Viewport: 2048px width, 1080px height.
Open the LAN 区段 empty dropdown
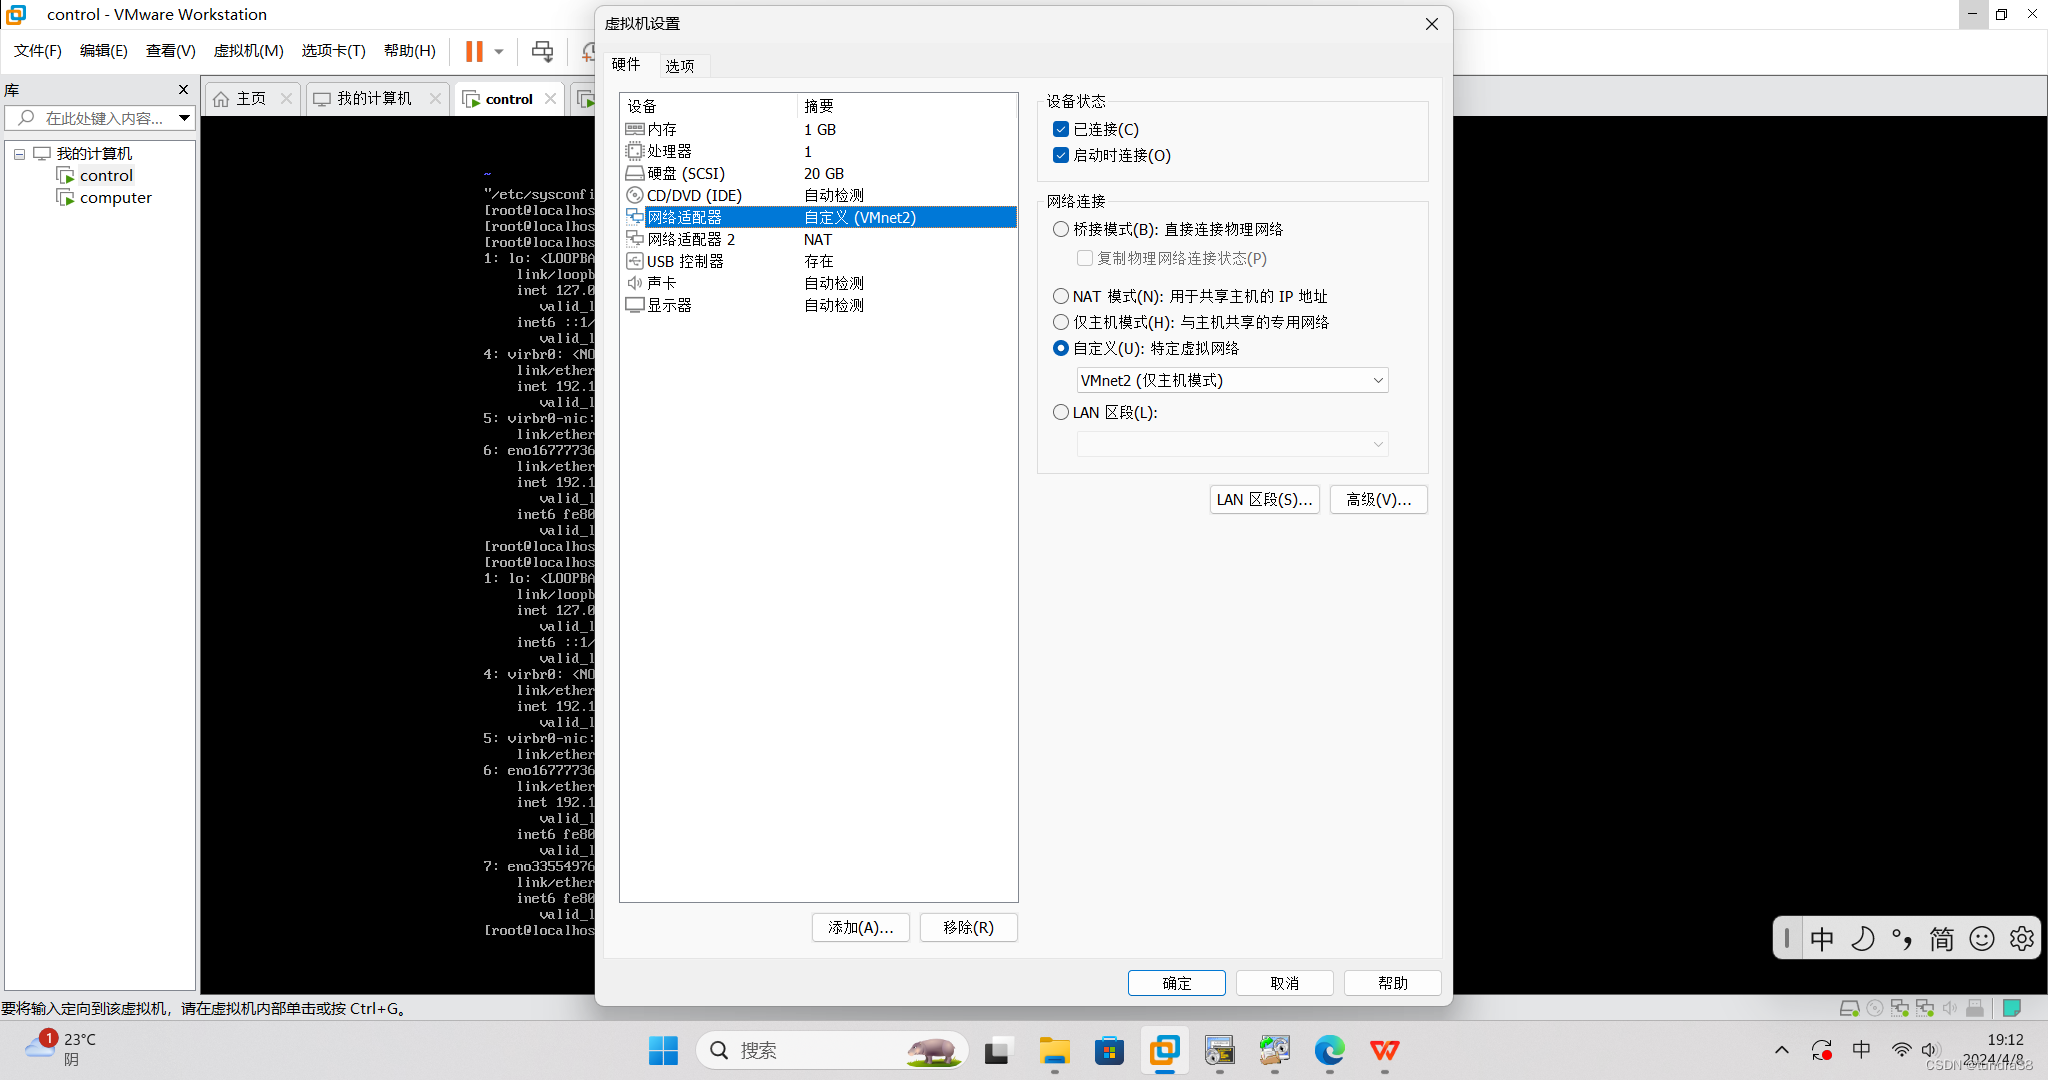[1232, 444]
